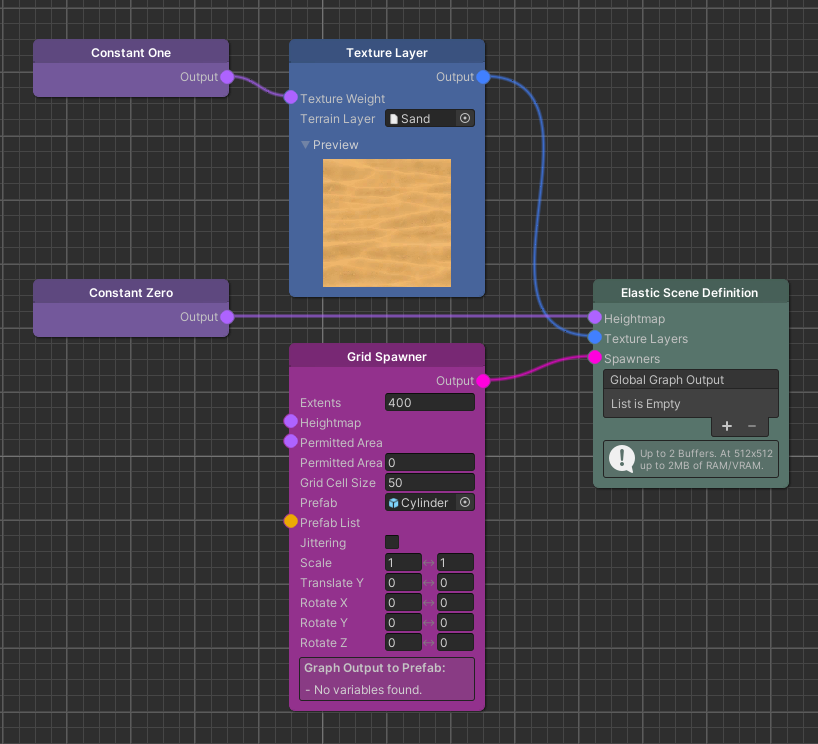Toggle the Jittering checkbox
The width and height of the screenshot is (818, 744).
pos(392,542)
